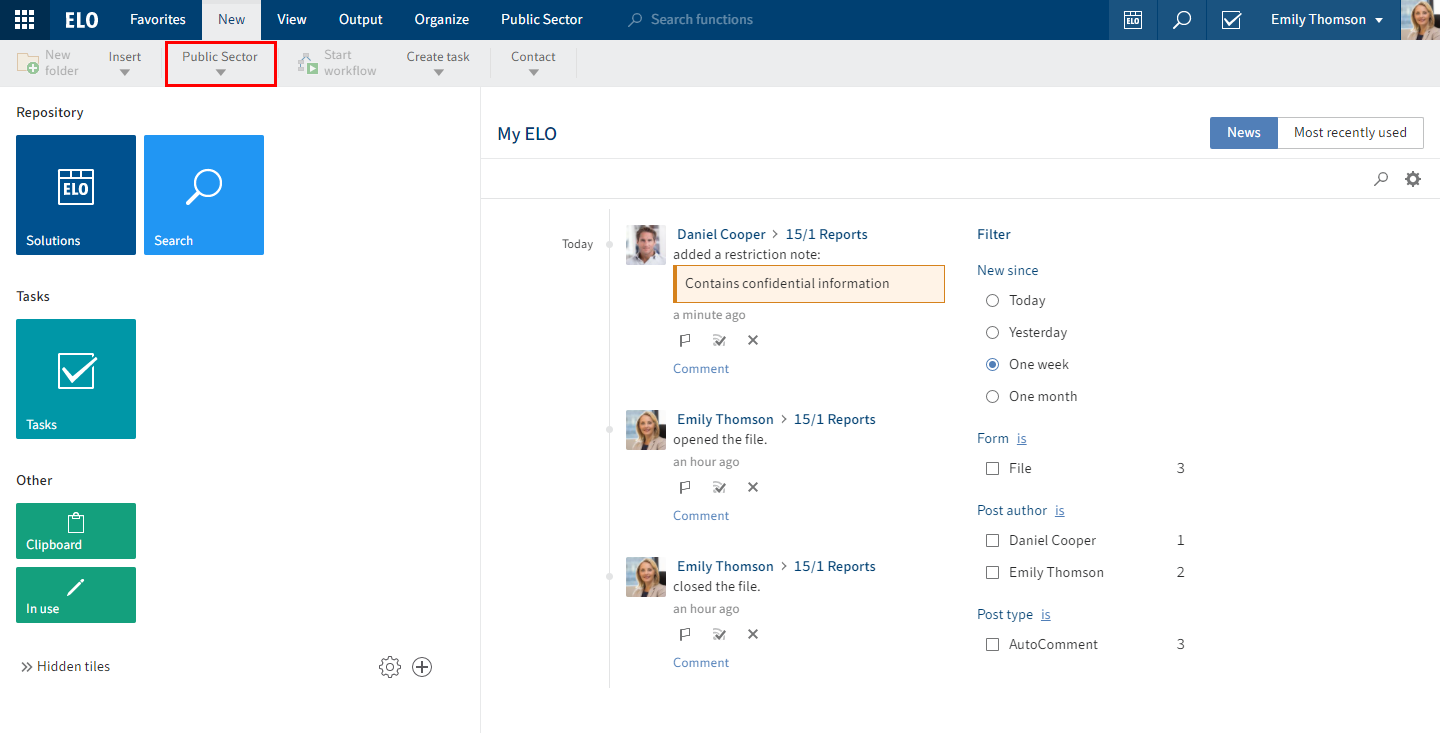Check the AutoComment post type filter
The height and width of the screenshot is (733, 1440).
(993, 645)
